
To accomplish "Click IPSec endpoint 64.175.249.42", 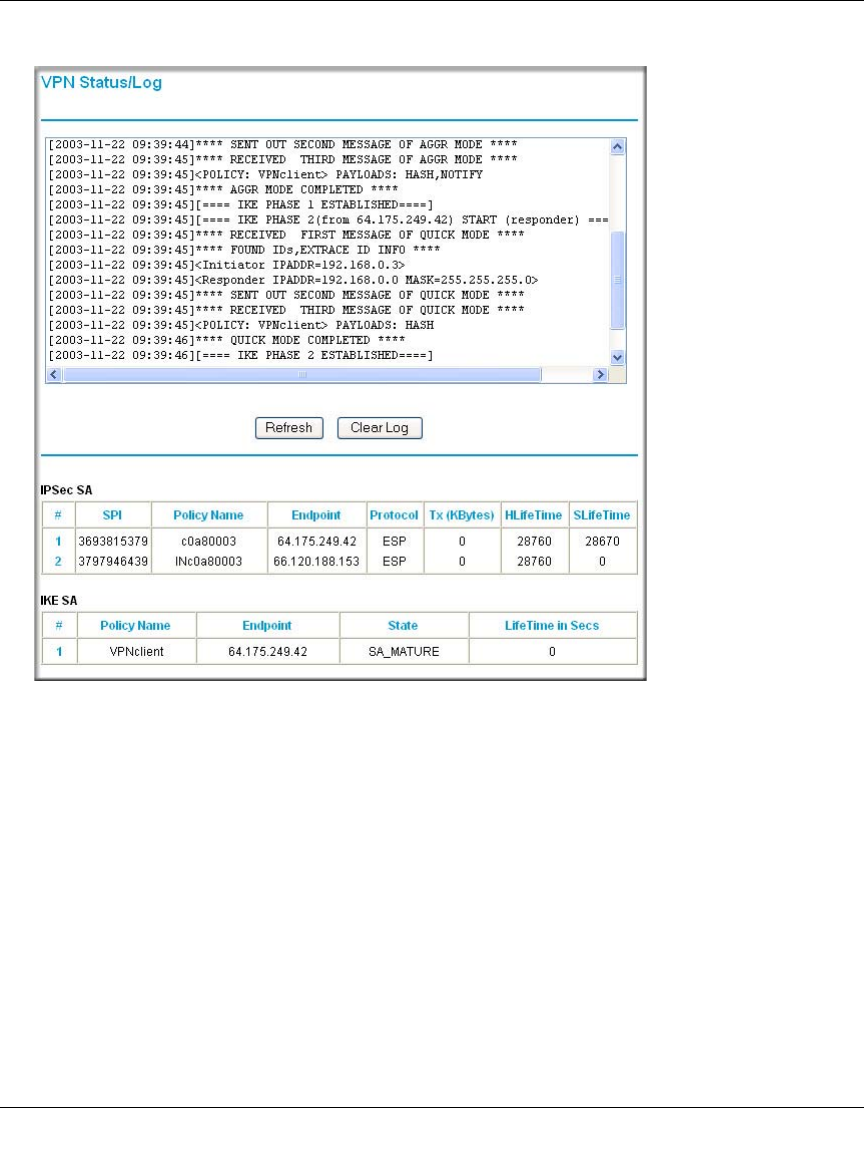I will point(316,541).
